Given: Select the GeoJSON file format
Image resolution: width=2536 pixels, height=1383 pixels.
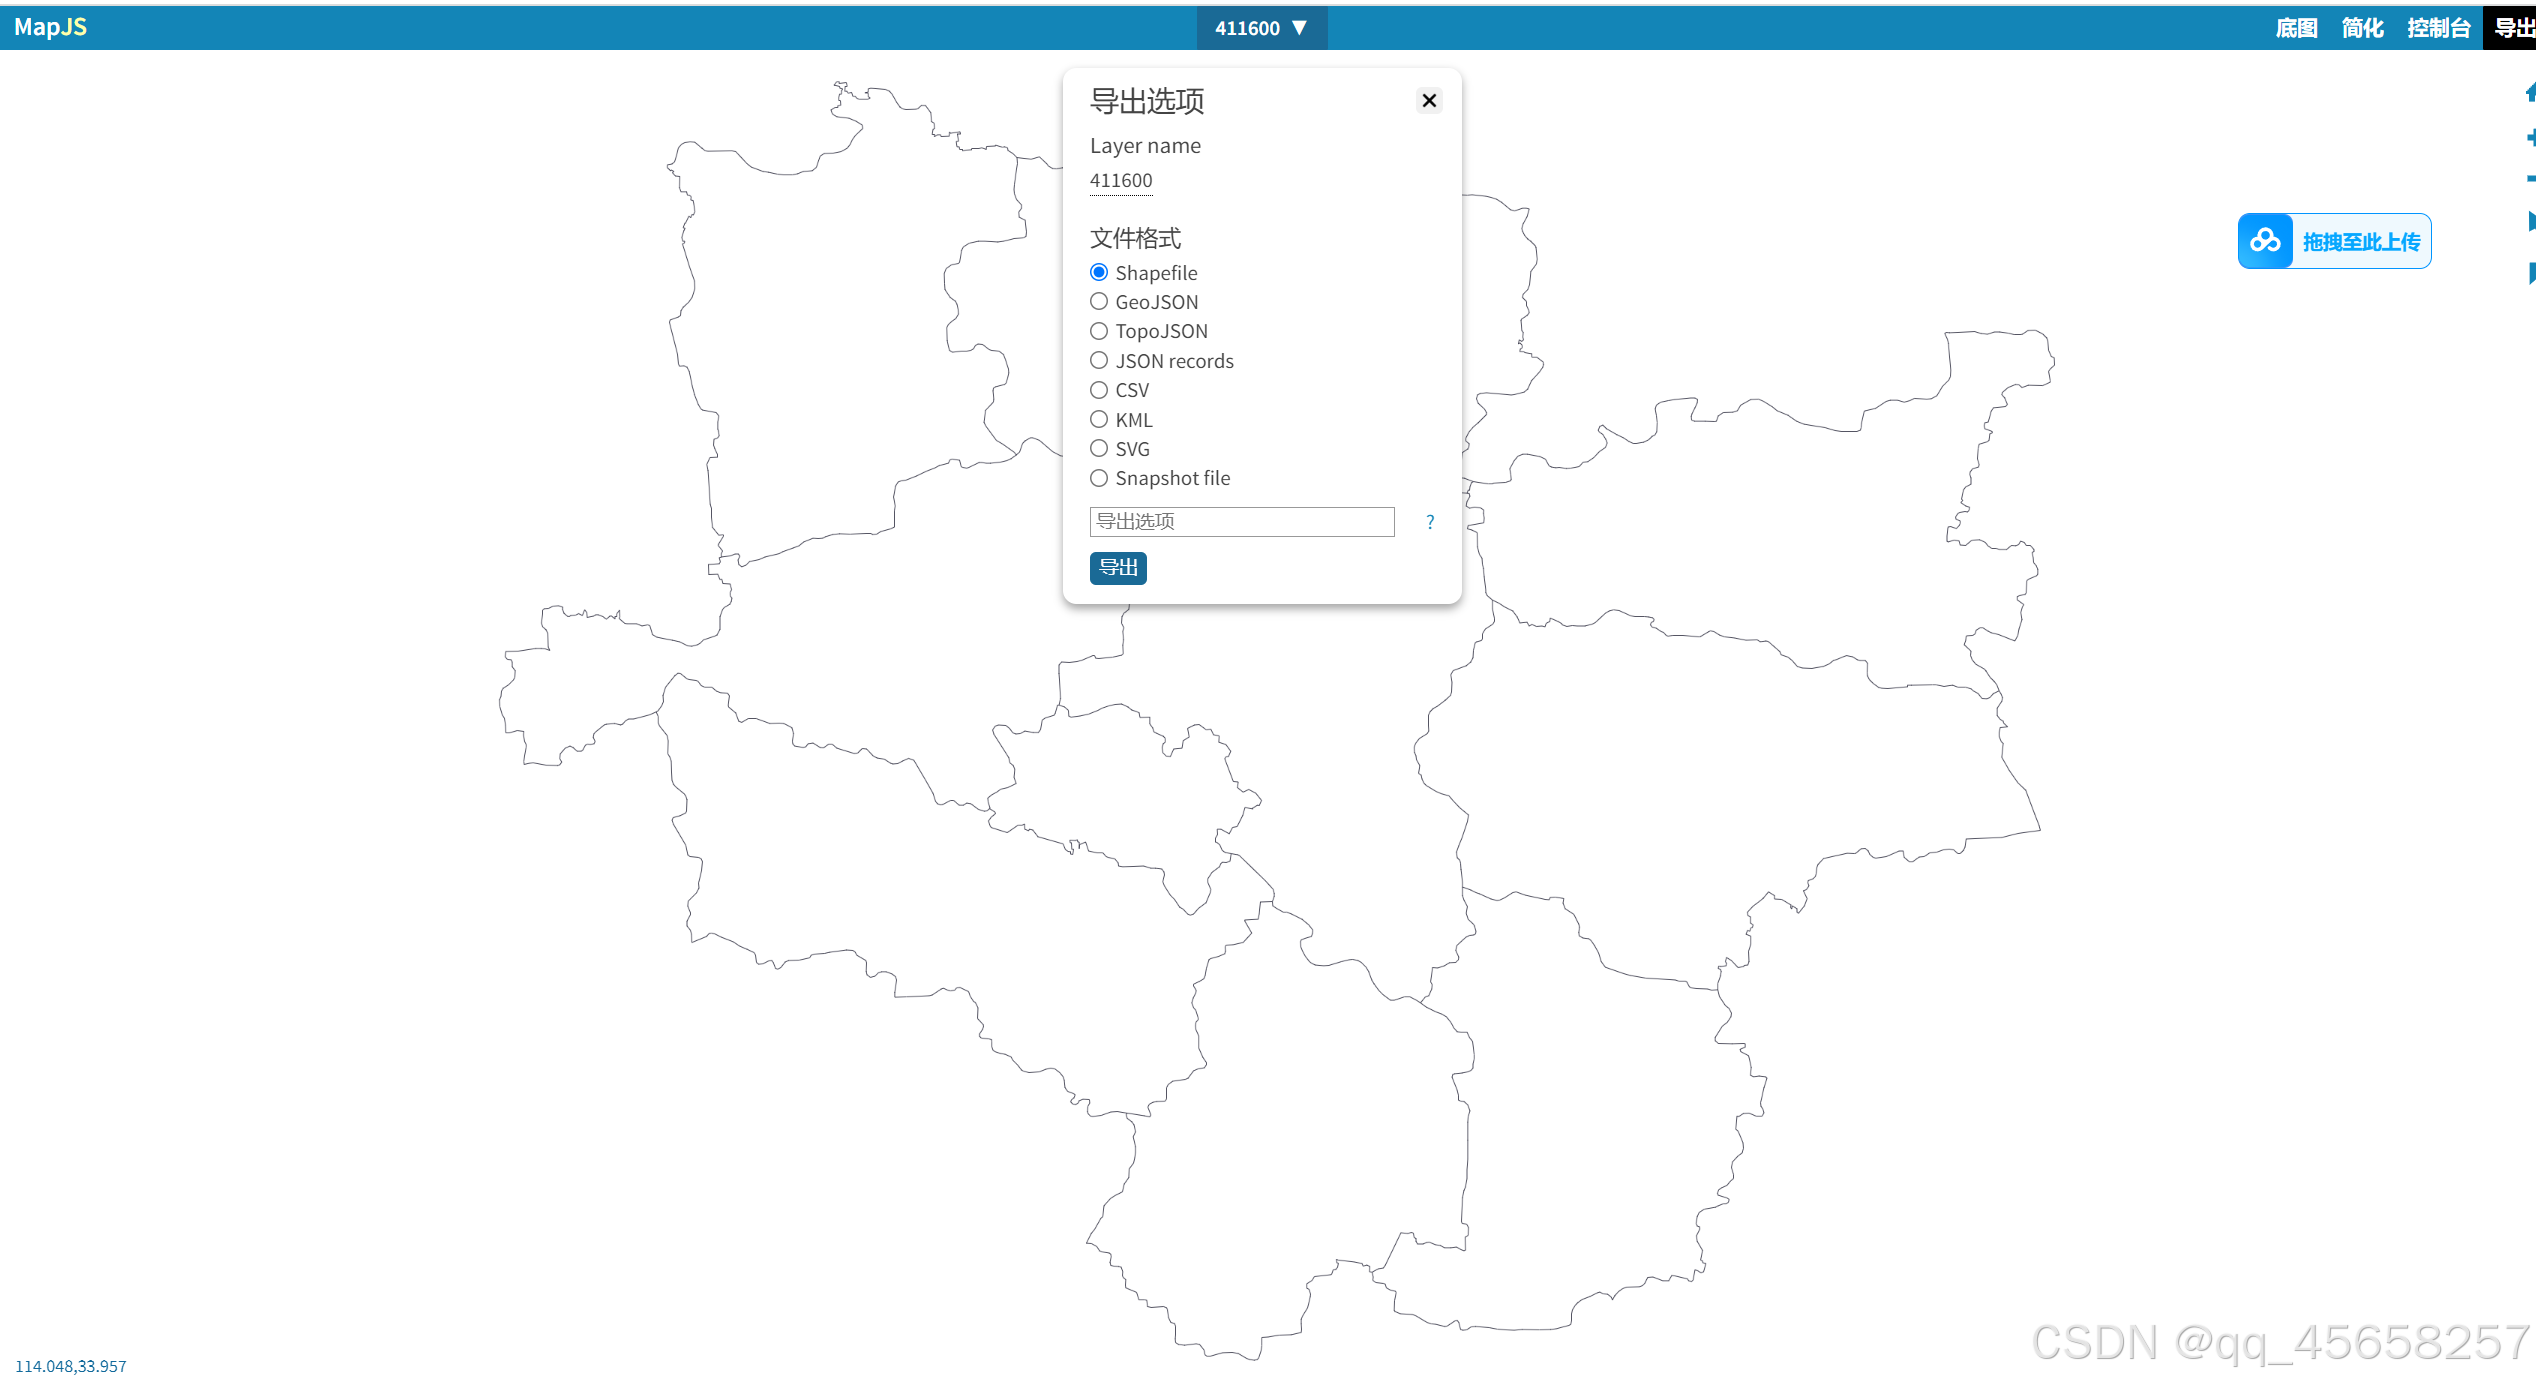Looking at the screenshot, I should (x=1099, y=301).
